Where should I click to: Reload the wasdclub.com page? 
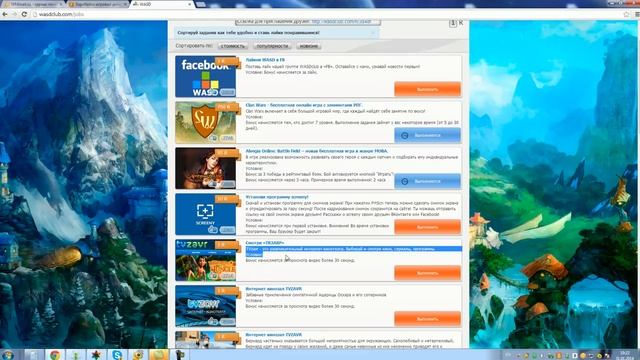(x=24, y=14)
